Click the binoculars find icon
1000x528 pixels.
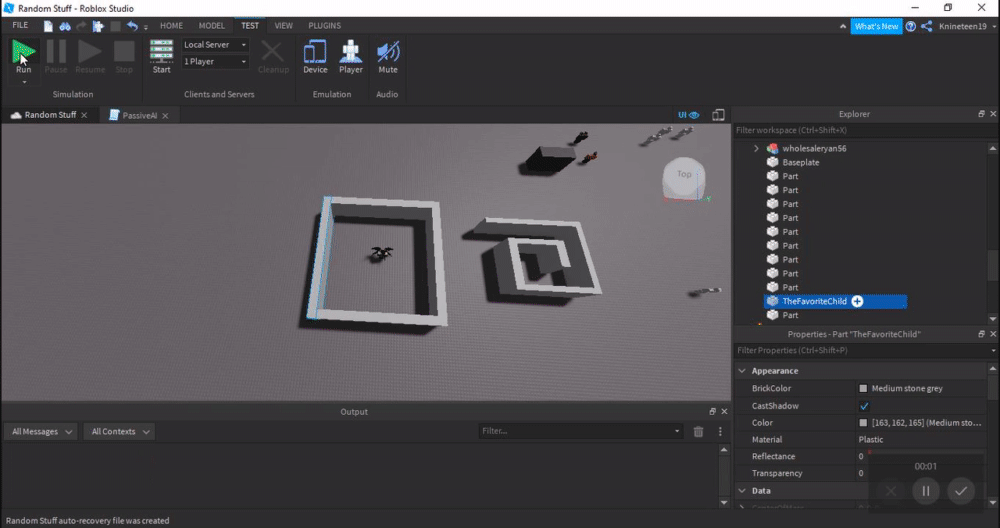click(x=65, y=26)
